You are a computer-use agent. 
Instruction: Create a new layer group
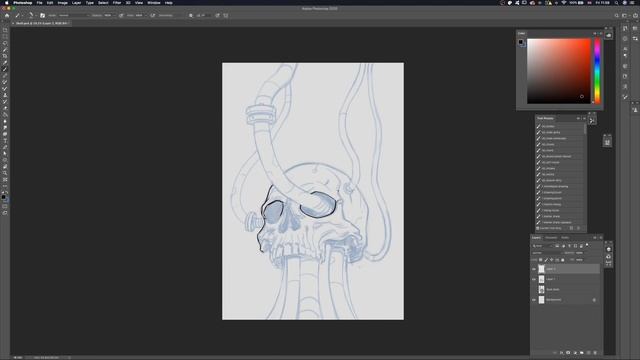pyautogui.click(x=582, y=353)
